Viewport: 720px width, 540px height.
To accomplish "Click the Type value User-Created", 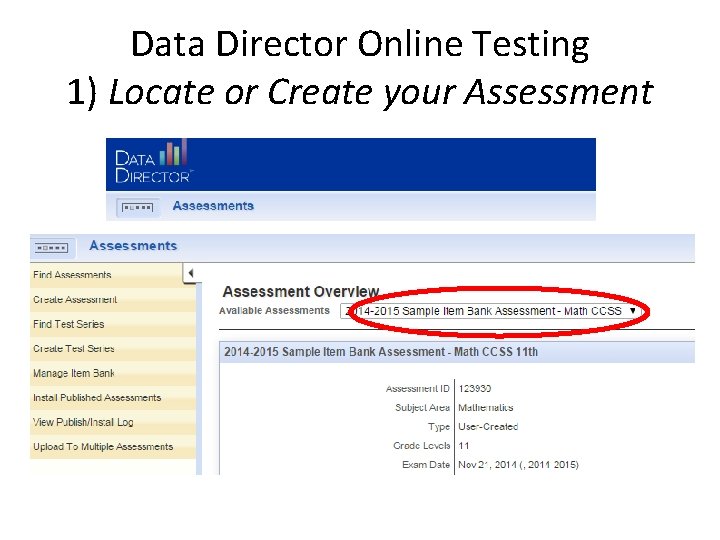I will 488,427.
